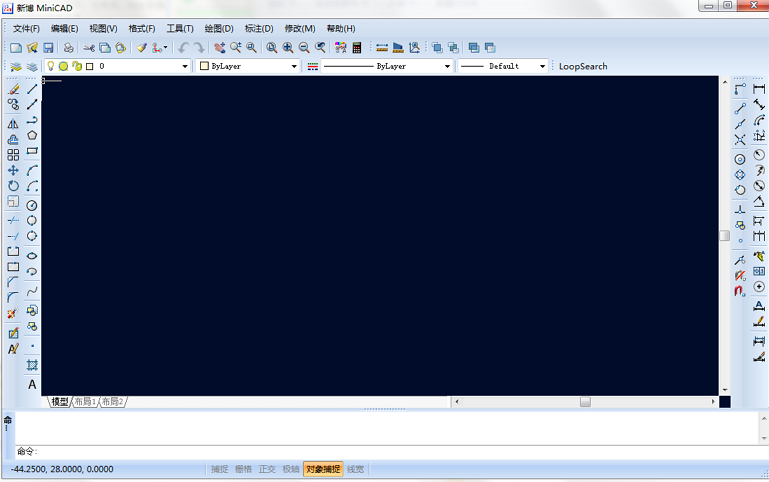Select the Pan hand tool icon
769x482 pixels.
219,48
